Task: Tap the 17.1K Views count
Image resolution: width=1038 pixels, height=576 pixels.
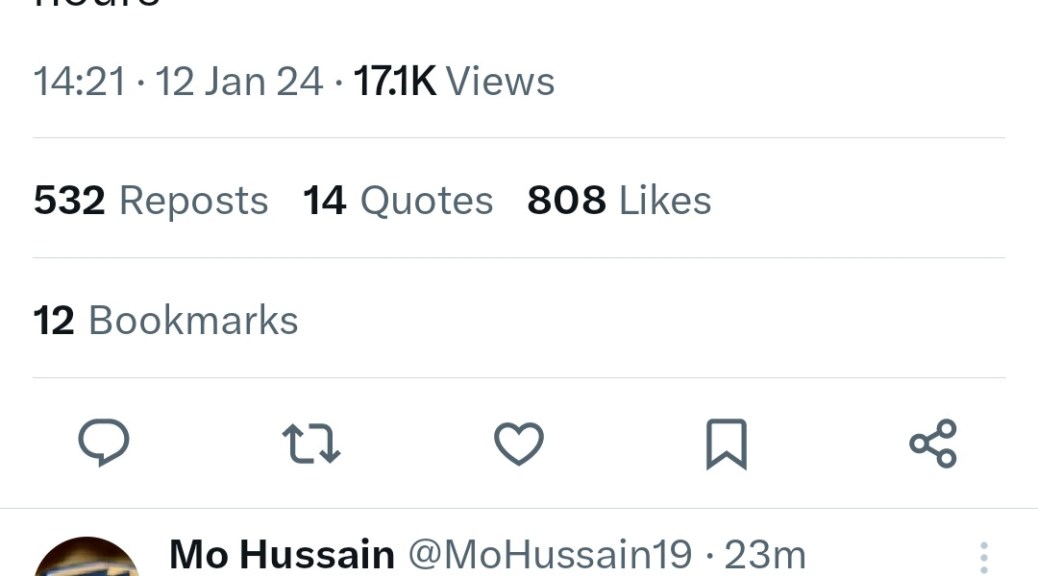Action: tap(394, 81)
